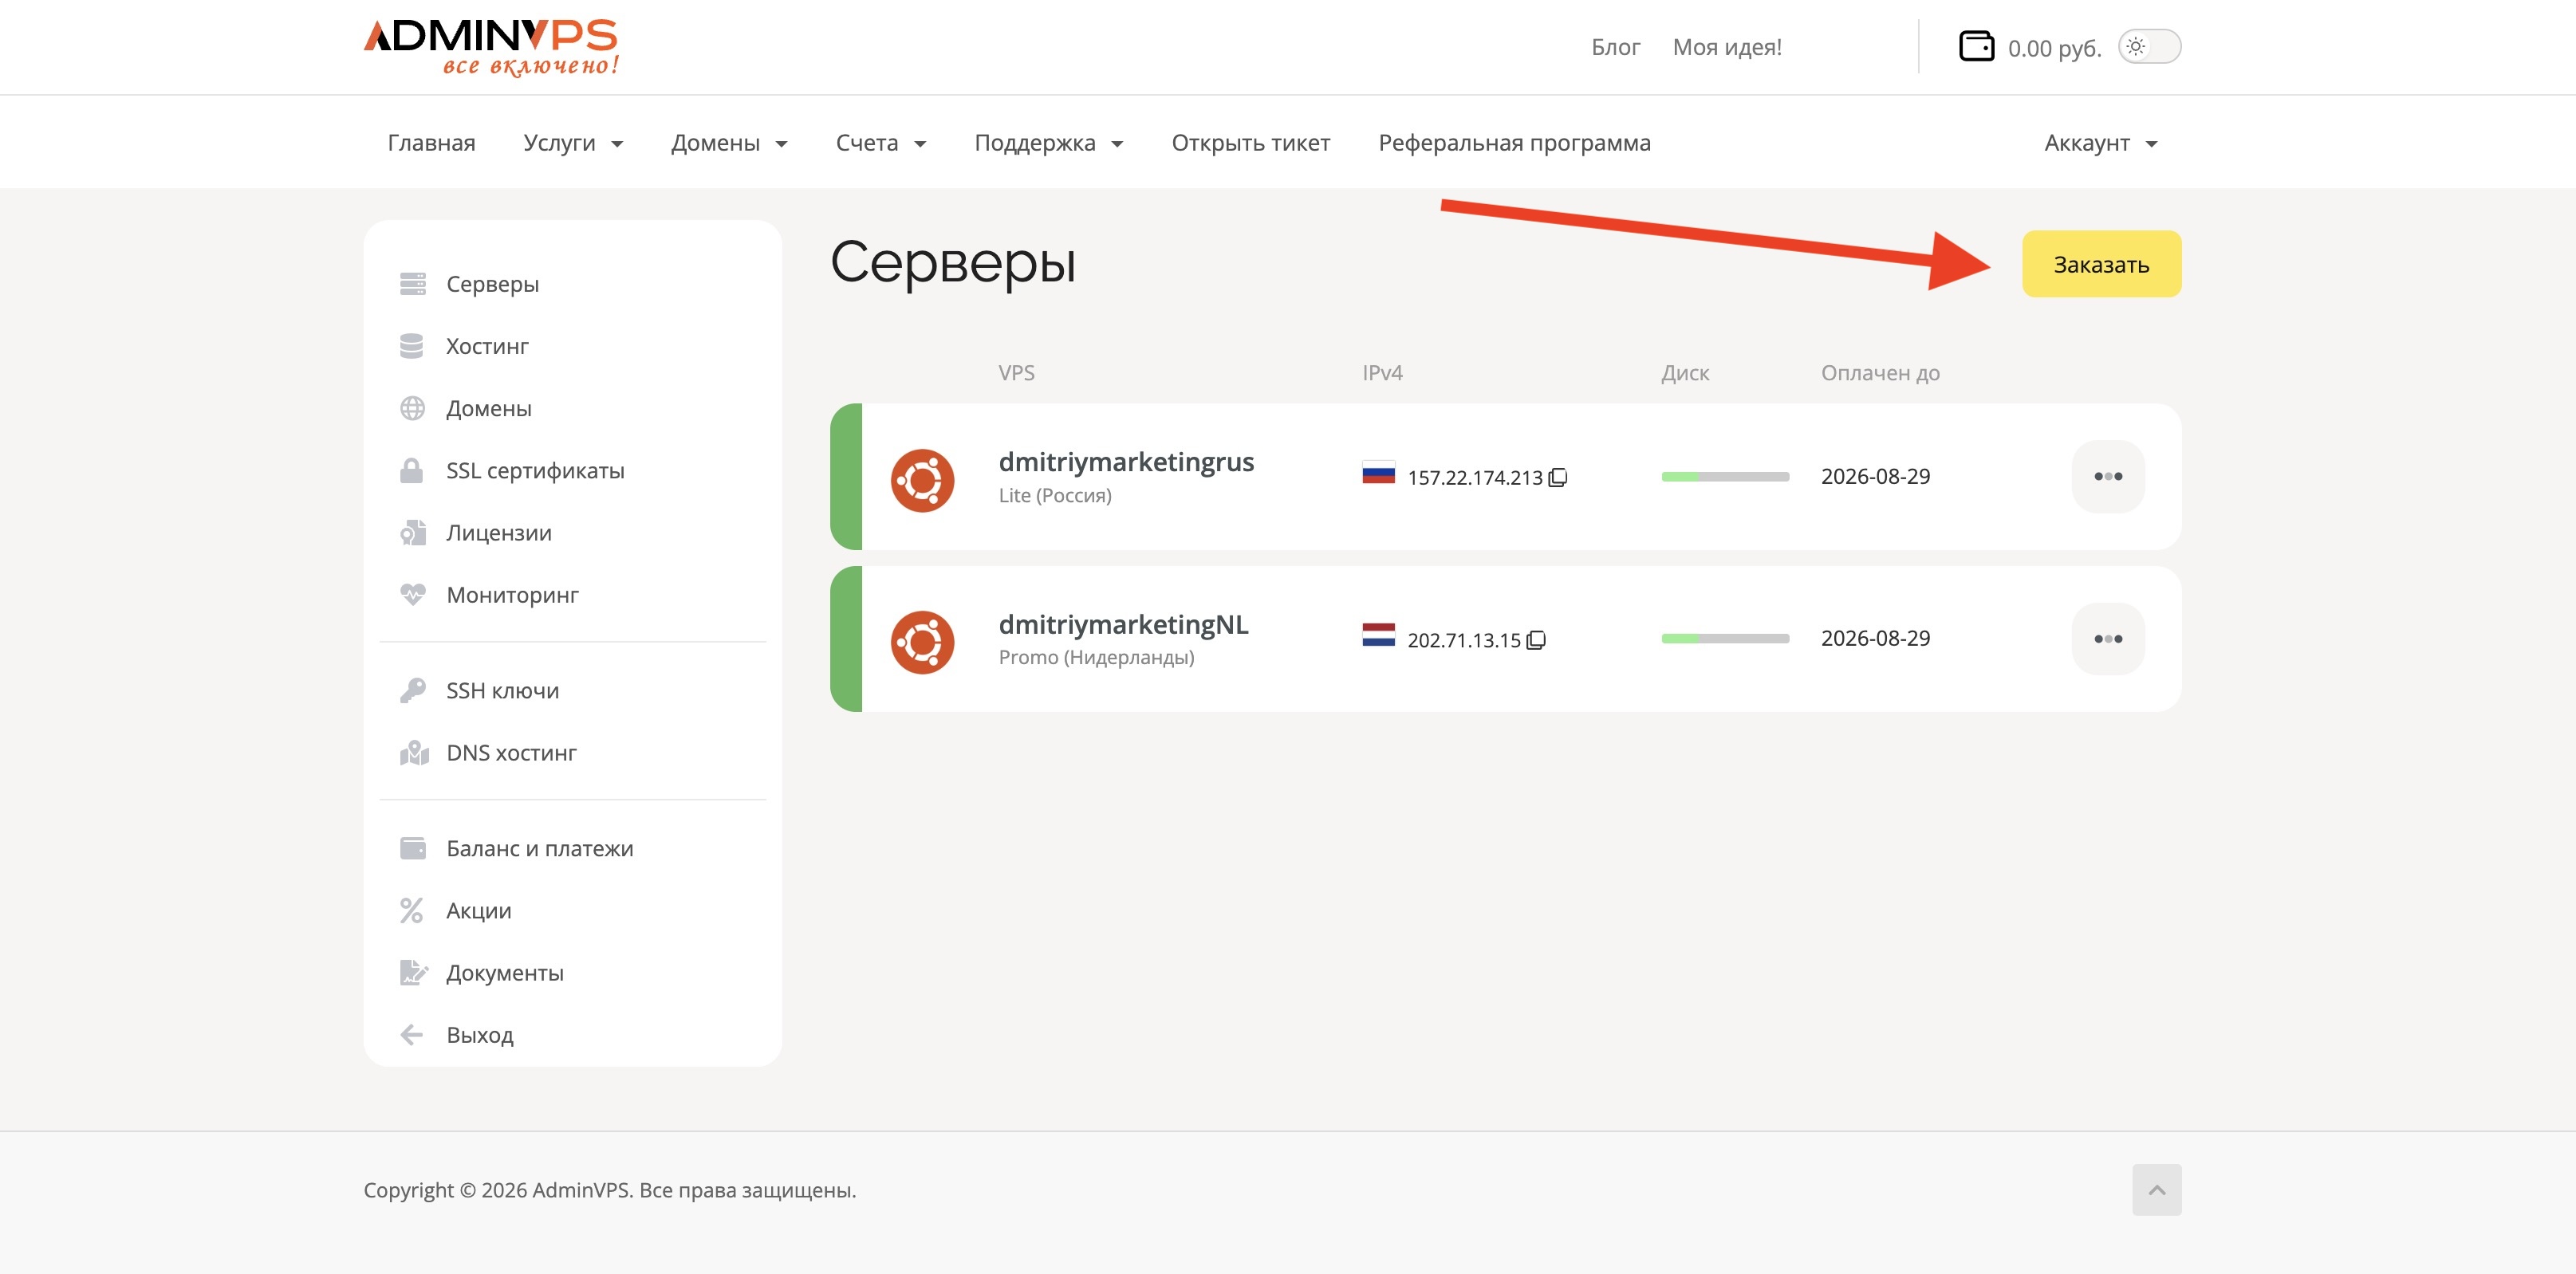Viewport: 2576px width, 1274px height.
Task: Click the 2026-08-29 date for dmitriymarketingrus
Action: pos(1875,477)
